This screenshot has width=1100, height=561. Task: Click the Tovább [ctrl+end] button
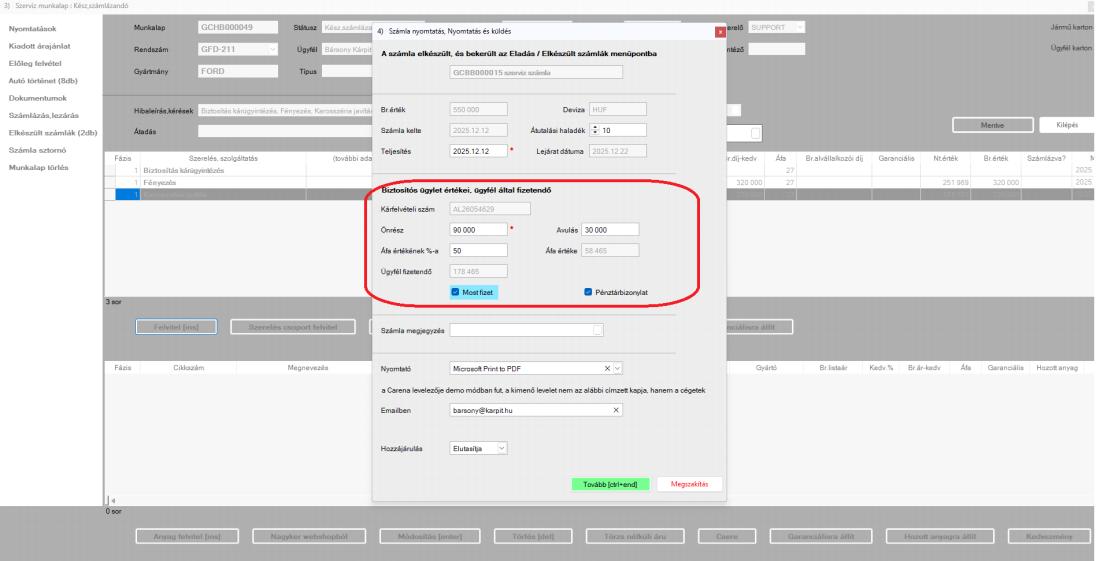pos(610,485)
